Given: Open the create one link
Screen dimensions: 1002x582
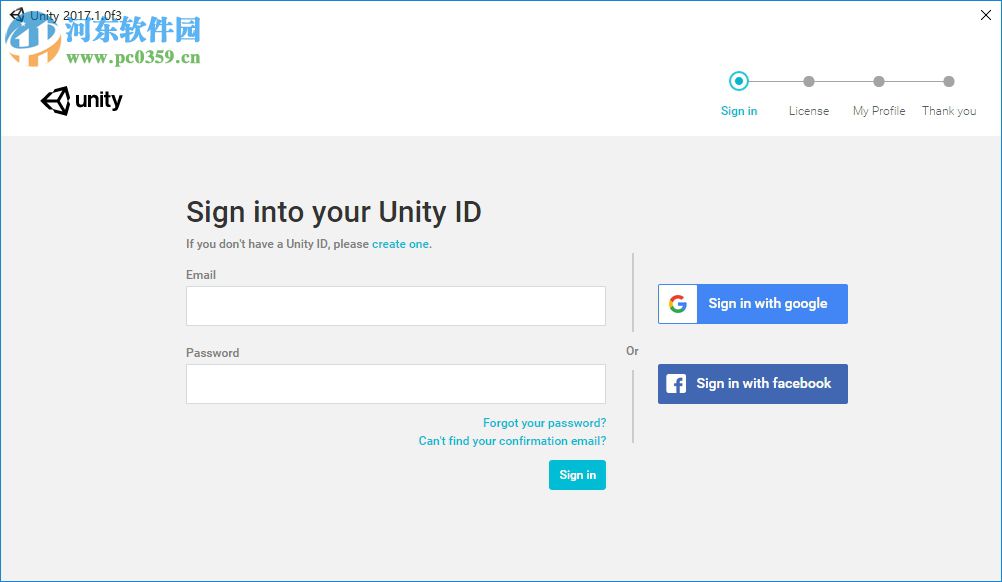Looking at the screenshot, I should coord(399,243).
